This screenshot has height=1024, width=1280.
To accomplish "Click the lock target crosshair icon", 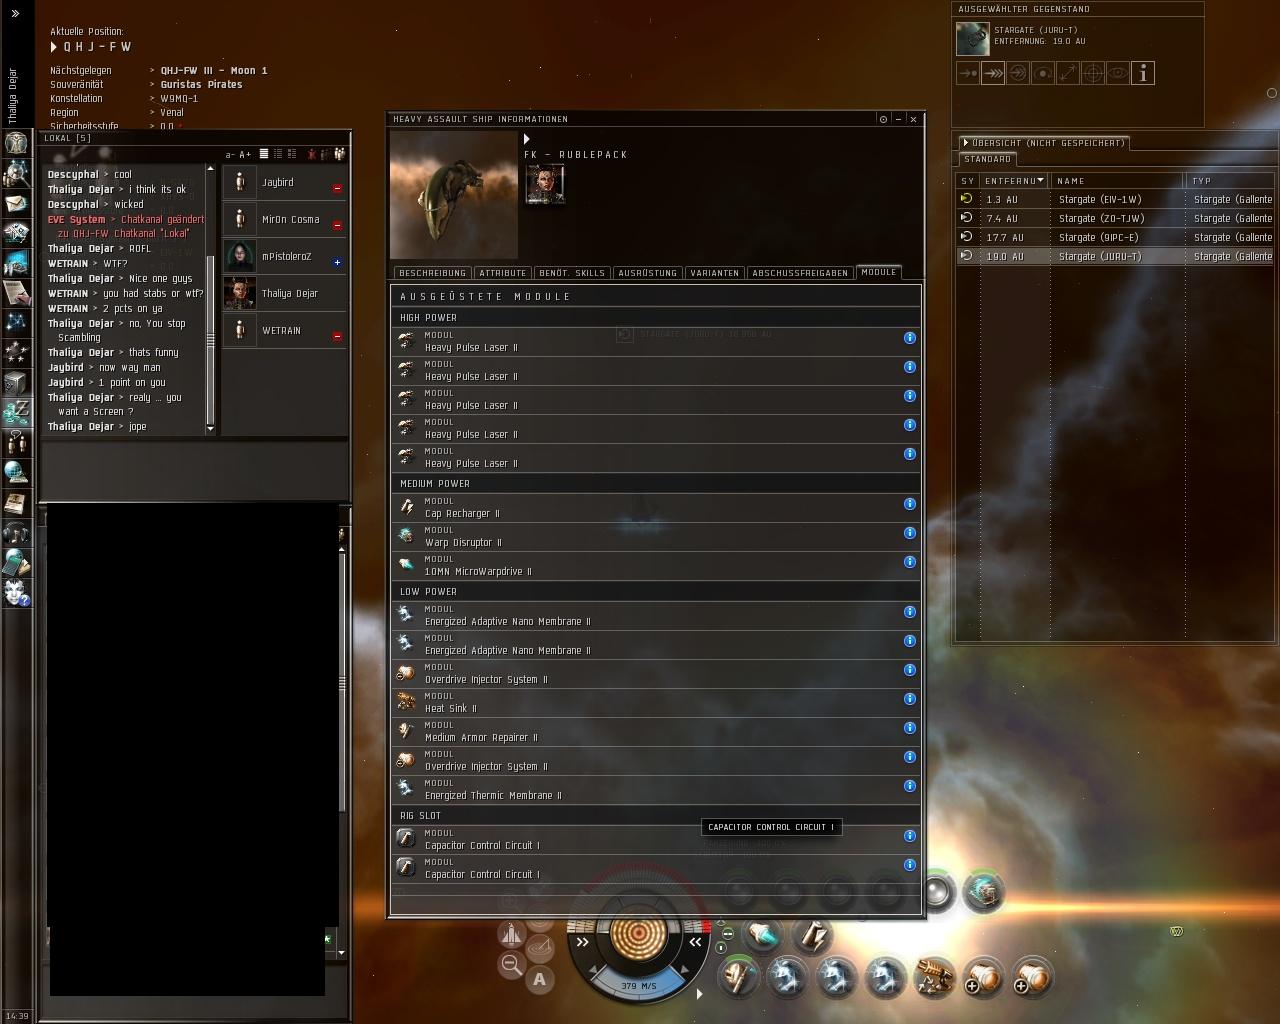I will tap(1093, 73).
